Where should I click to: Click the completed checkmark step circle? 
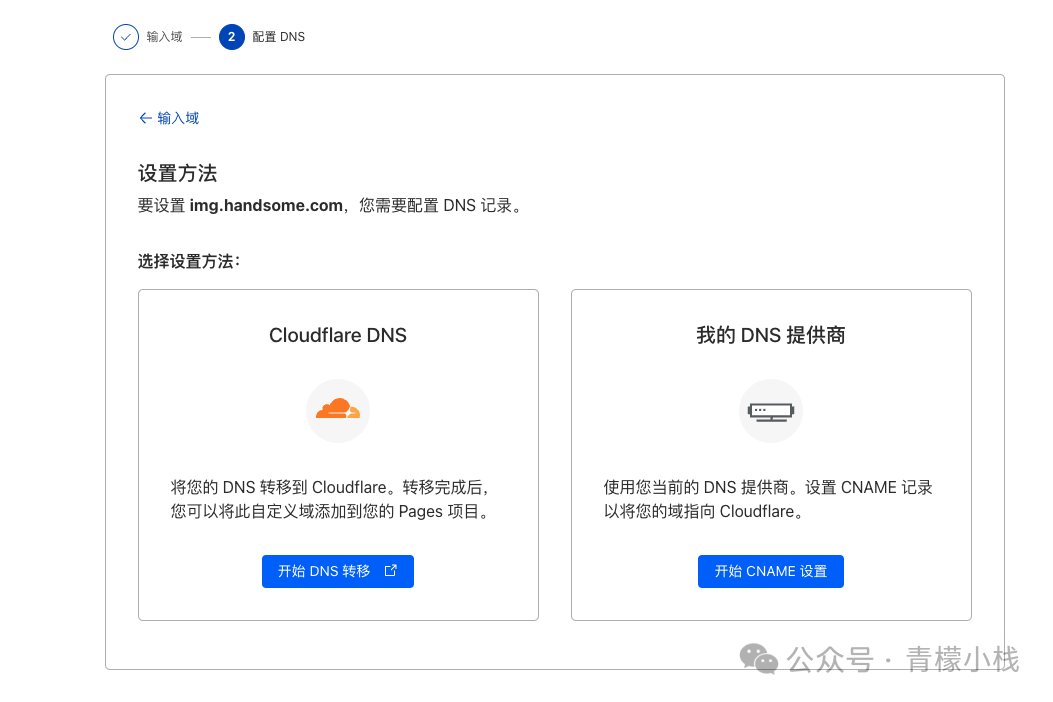(126, 37)
